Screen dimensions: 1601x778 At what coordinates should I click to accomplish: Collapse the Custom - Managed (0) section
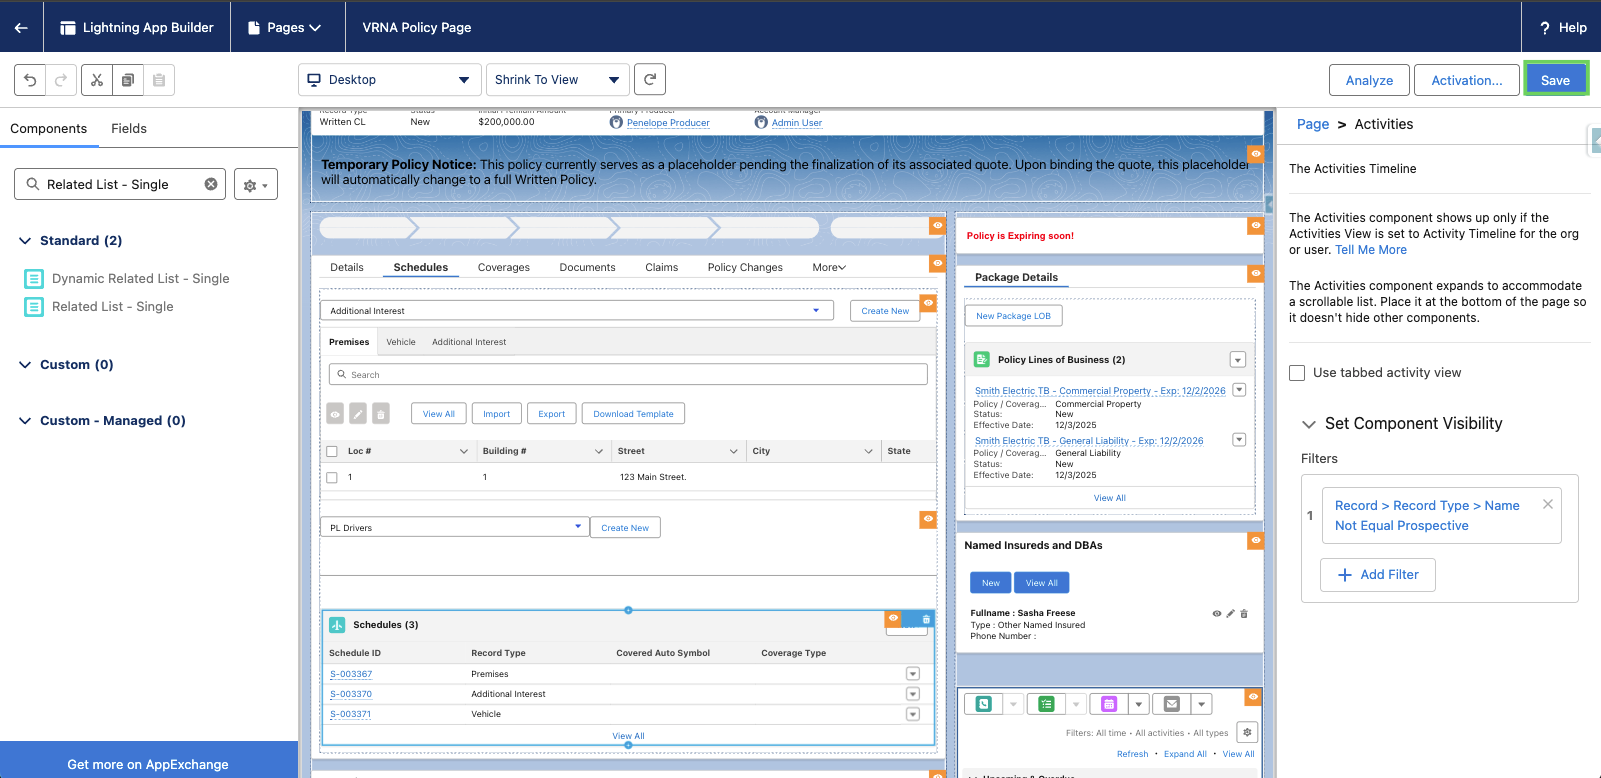tap(25, 421)
